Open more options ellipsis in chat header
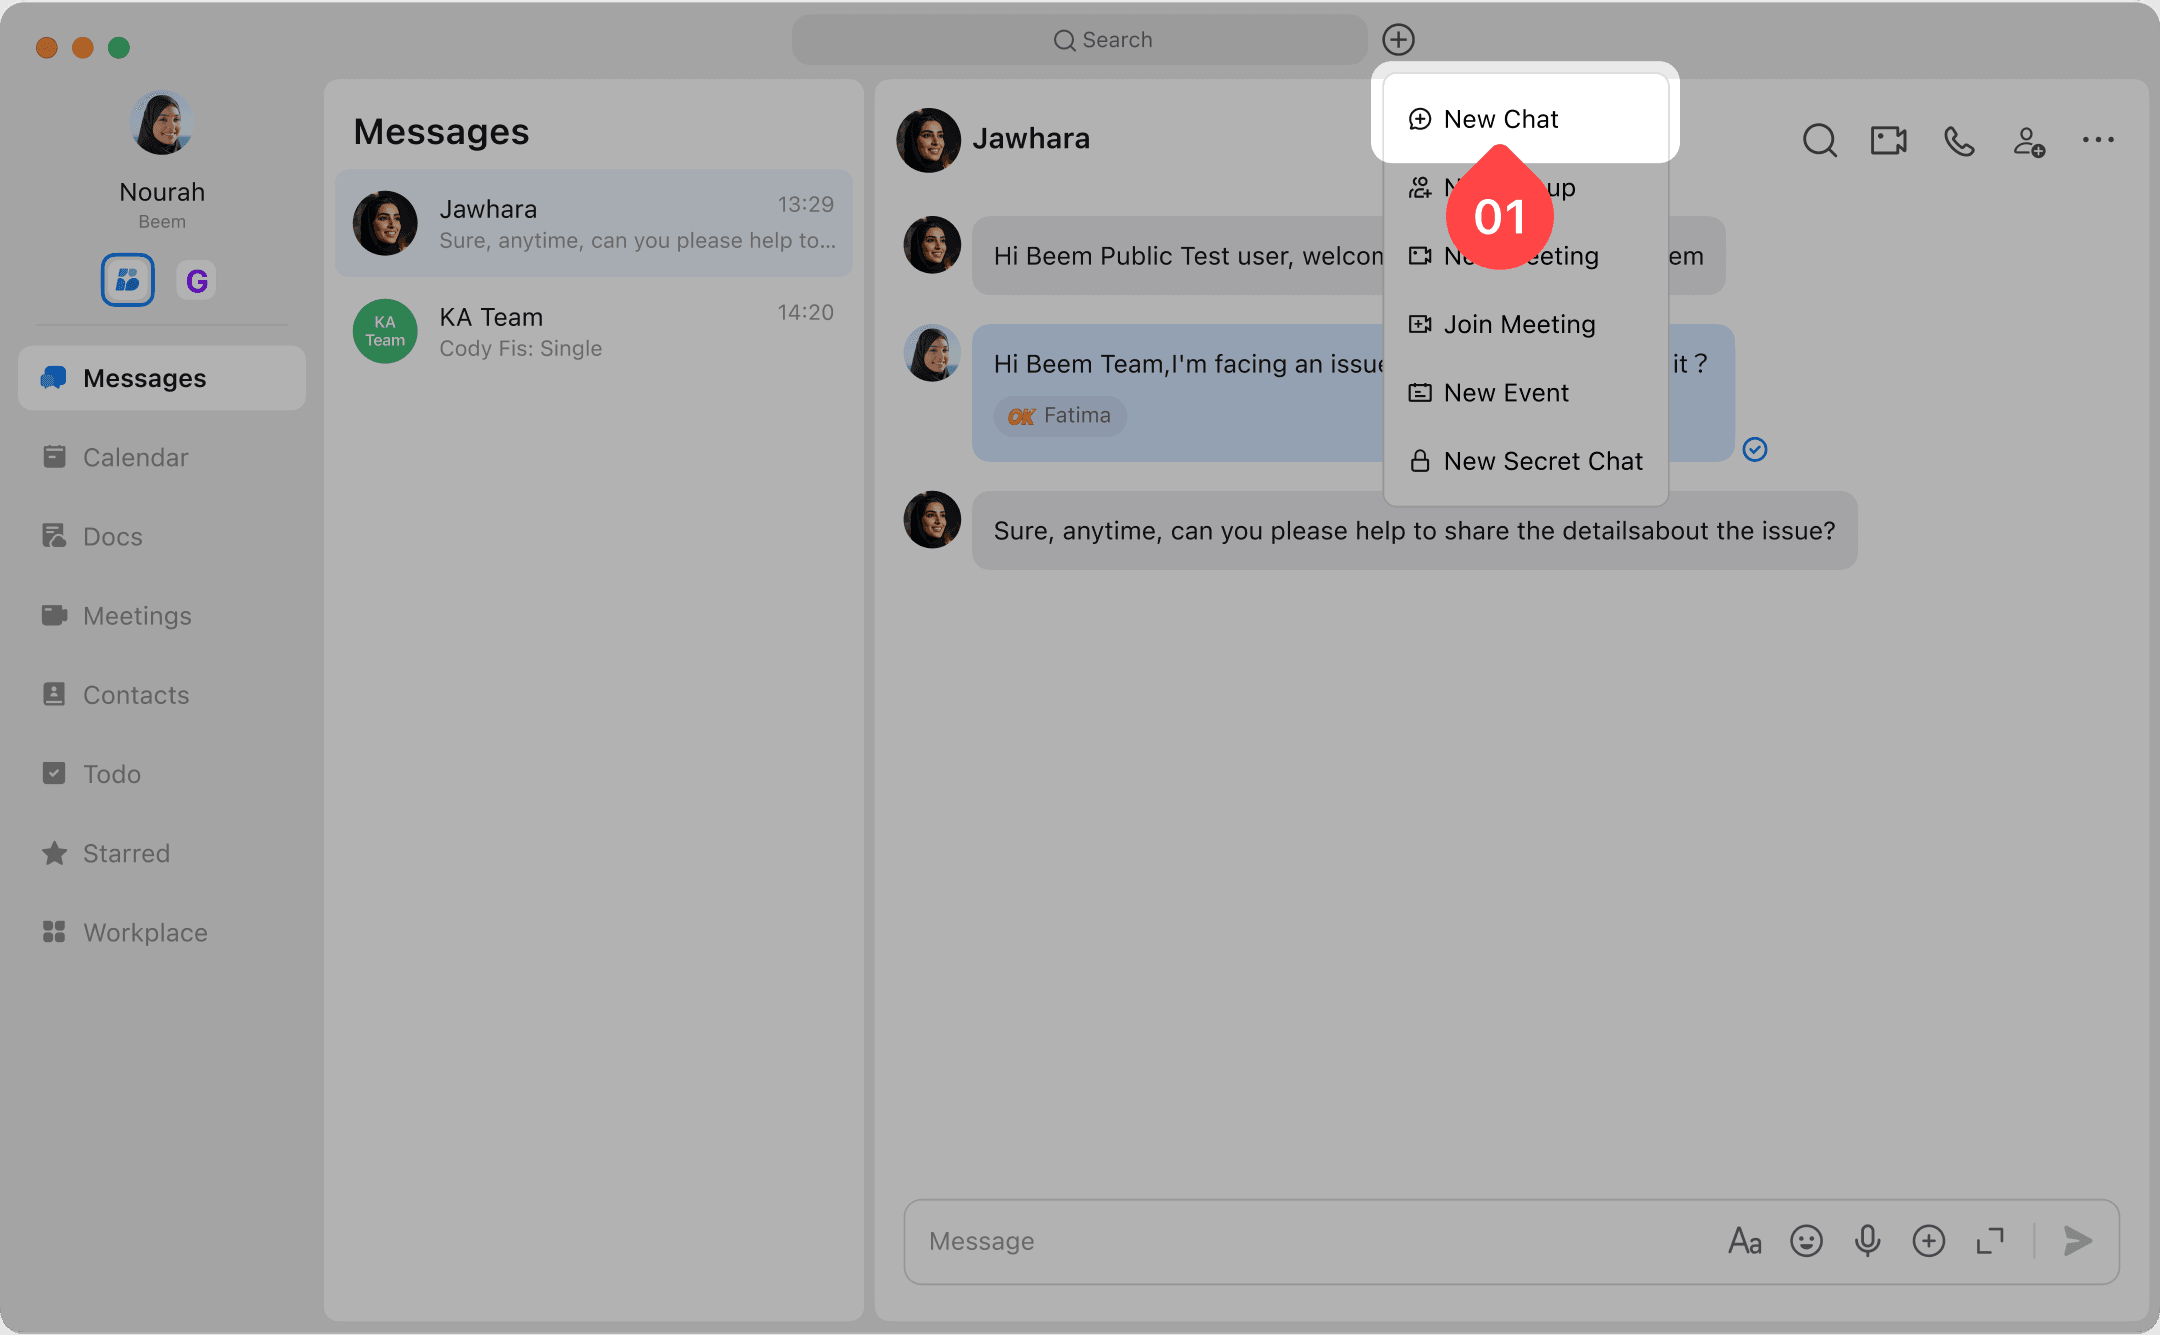 2097,140
